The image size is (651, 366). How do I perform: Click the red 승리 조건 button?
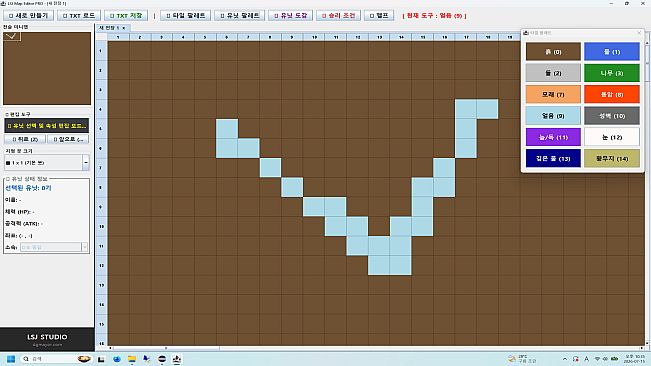(x=338, y=16)
